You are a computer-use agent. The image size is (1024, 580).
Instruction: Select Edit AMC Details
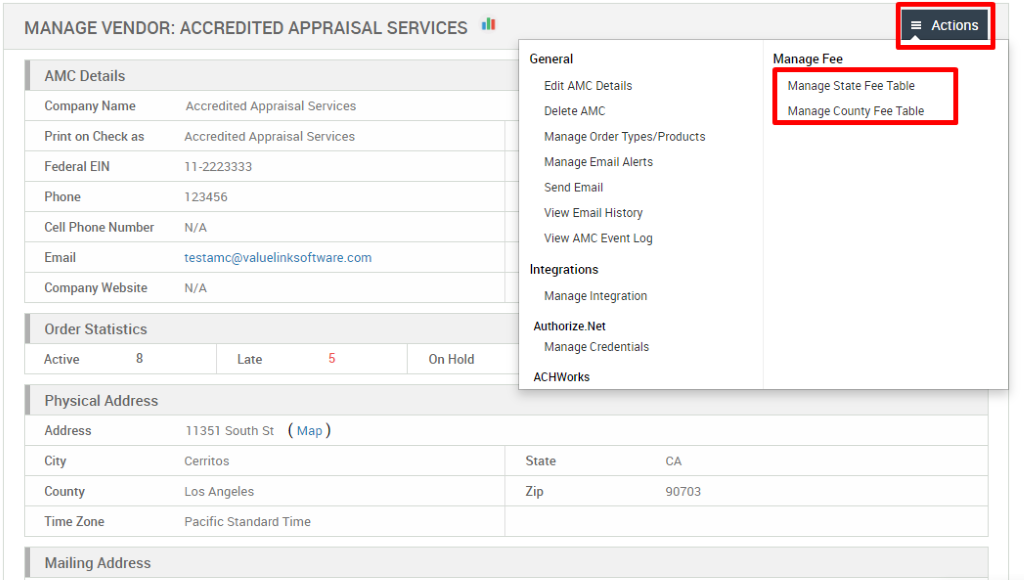(588, 86)
